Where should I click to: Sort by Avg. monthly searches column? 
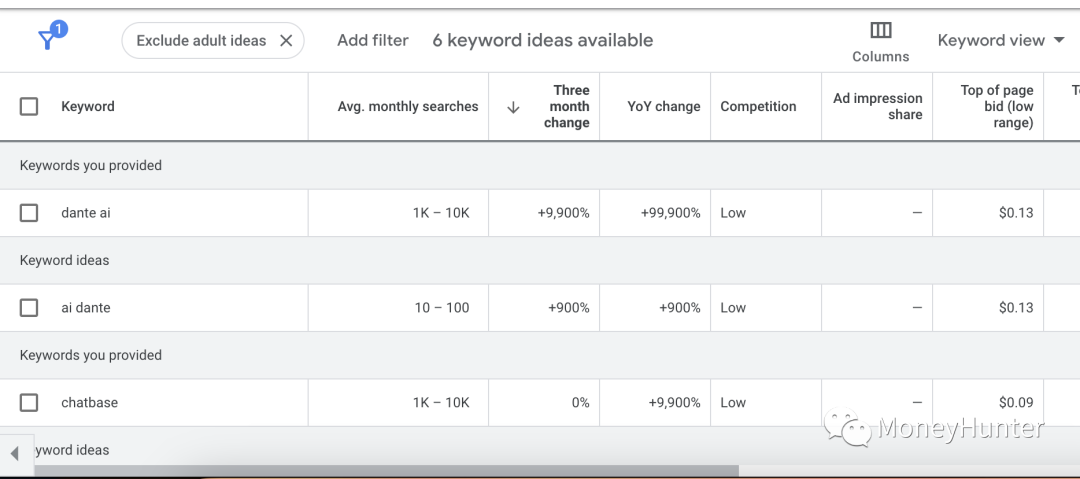click(408, 107)
